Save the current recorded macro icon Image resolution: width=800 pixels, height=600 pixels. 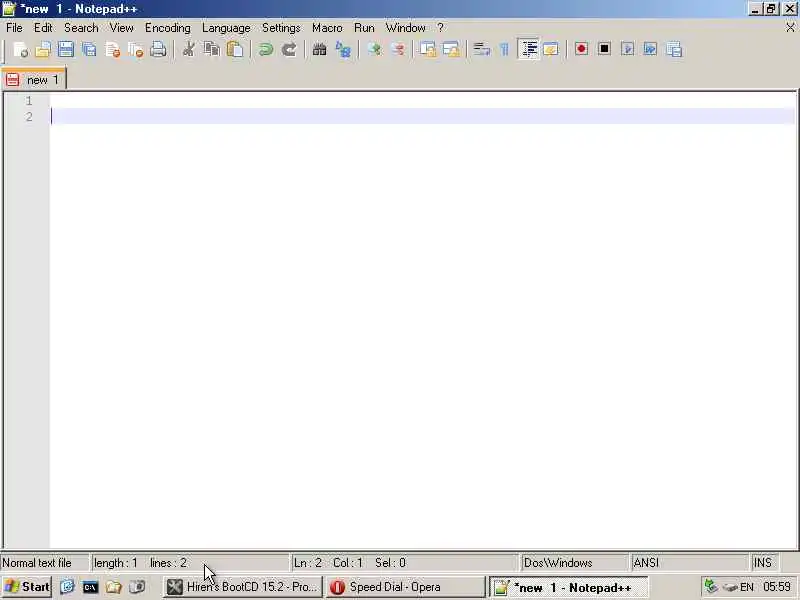click(x=674, y=49)
